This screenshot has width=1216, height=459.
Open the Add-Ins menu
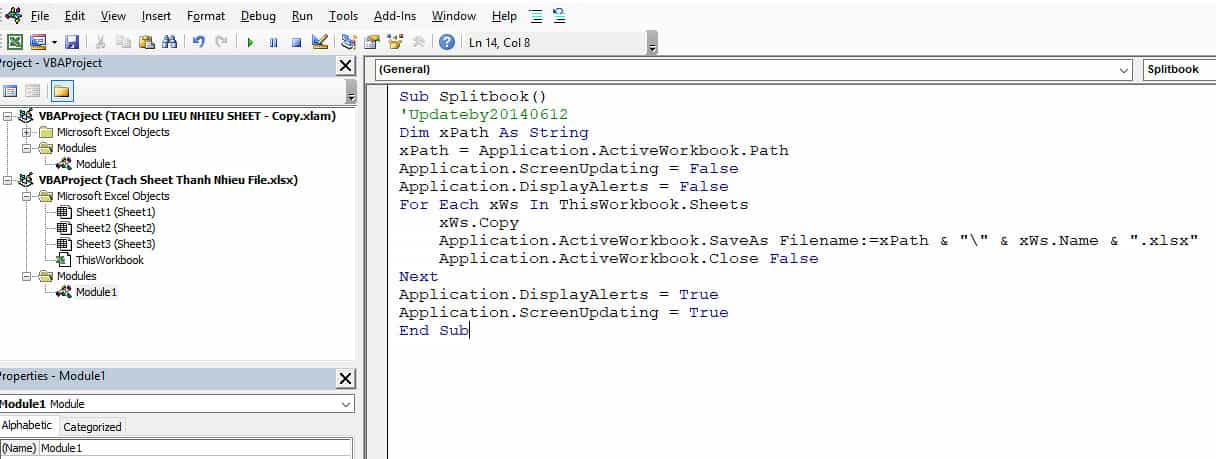click(x=396, y=16)
